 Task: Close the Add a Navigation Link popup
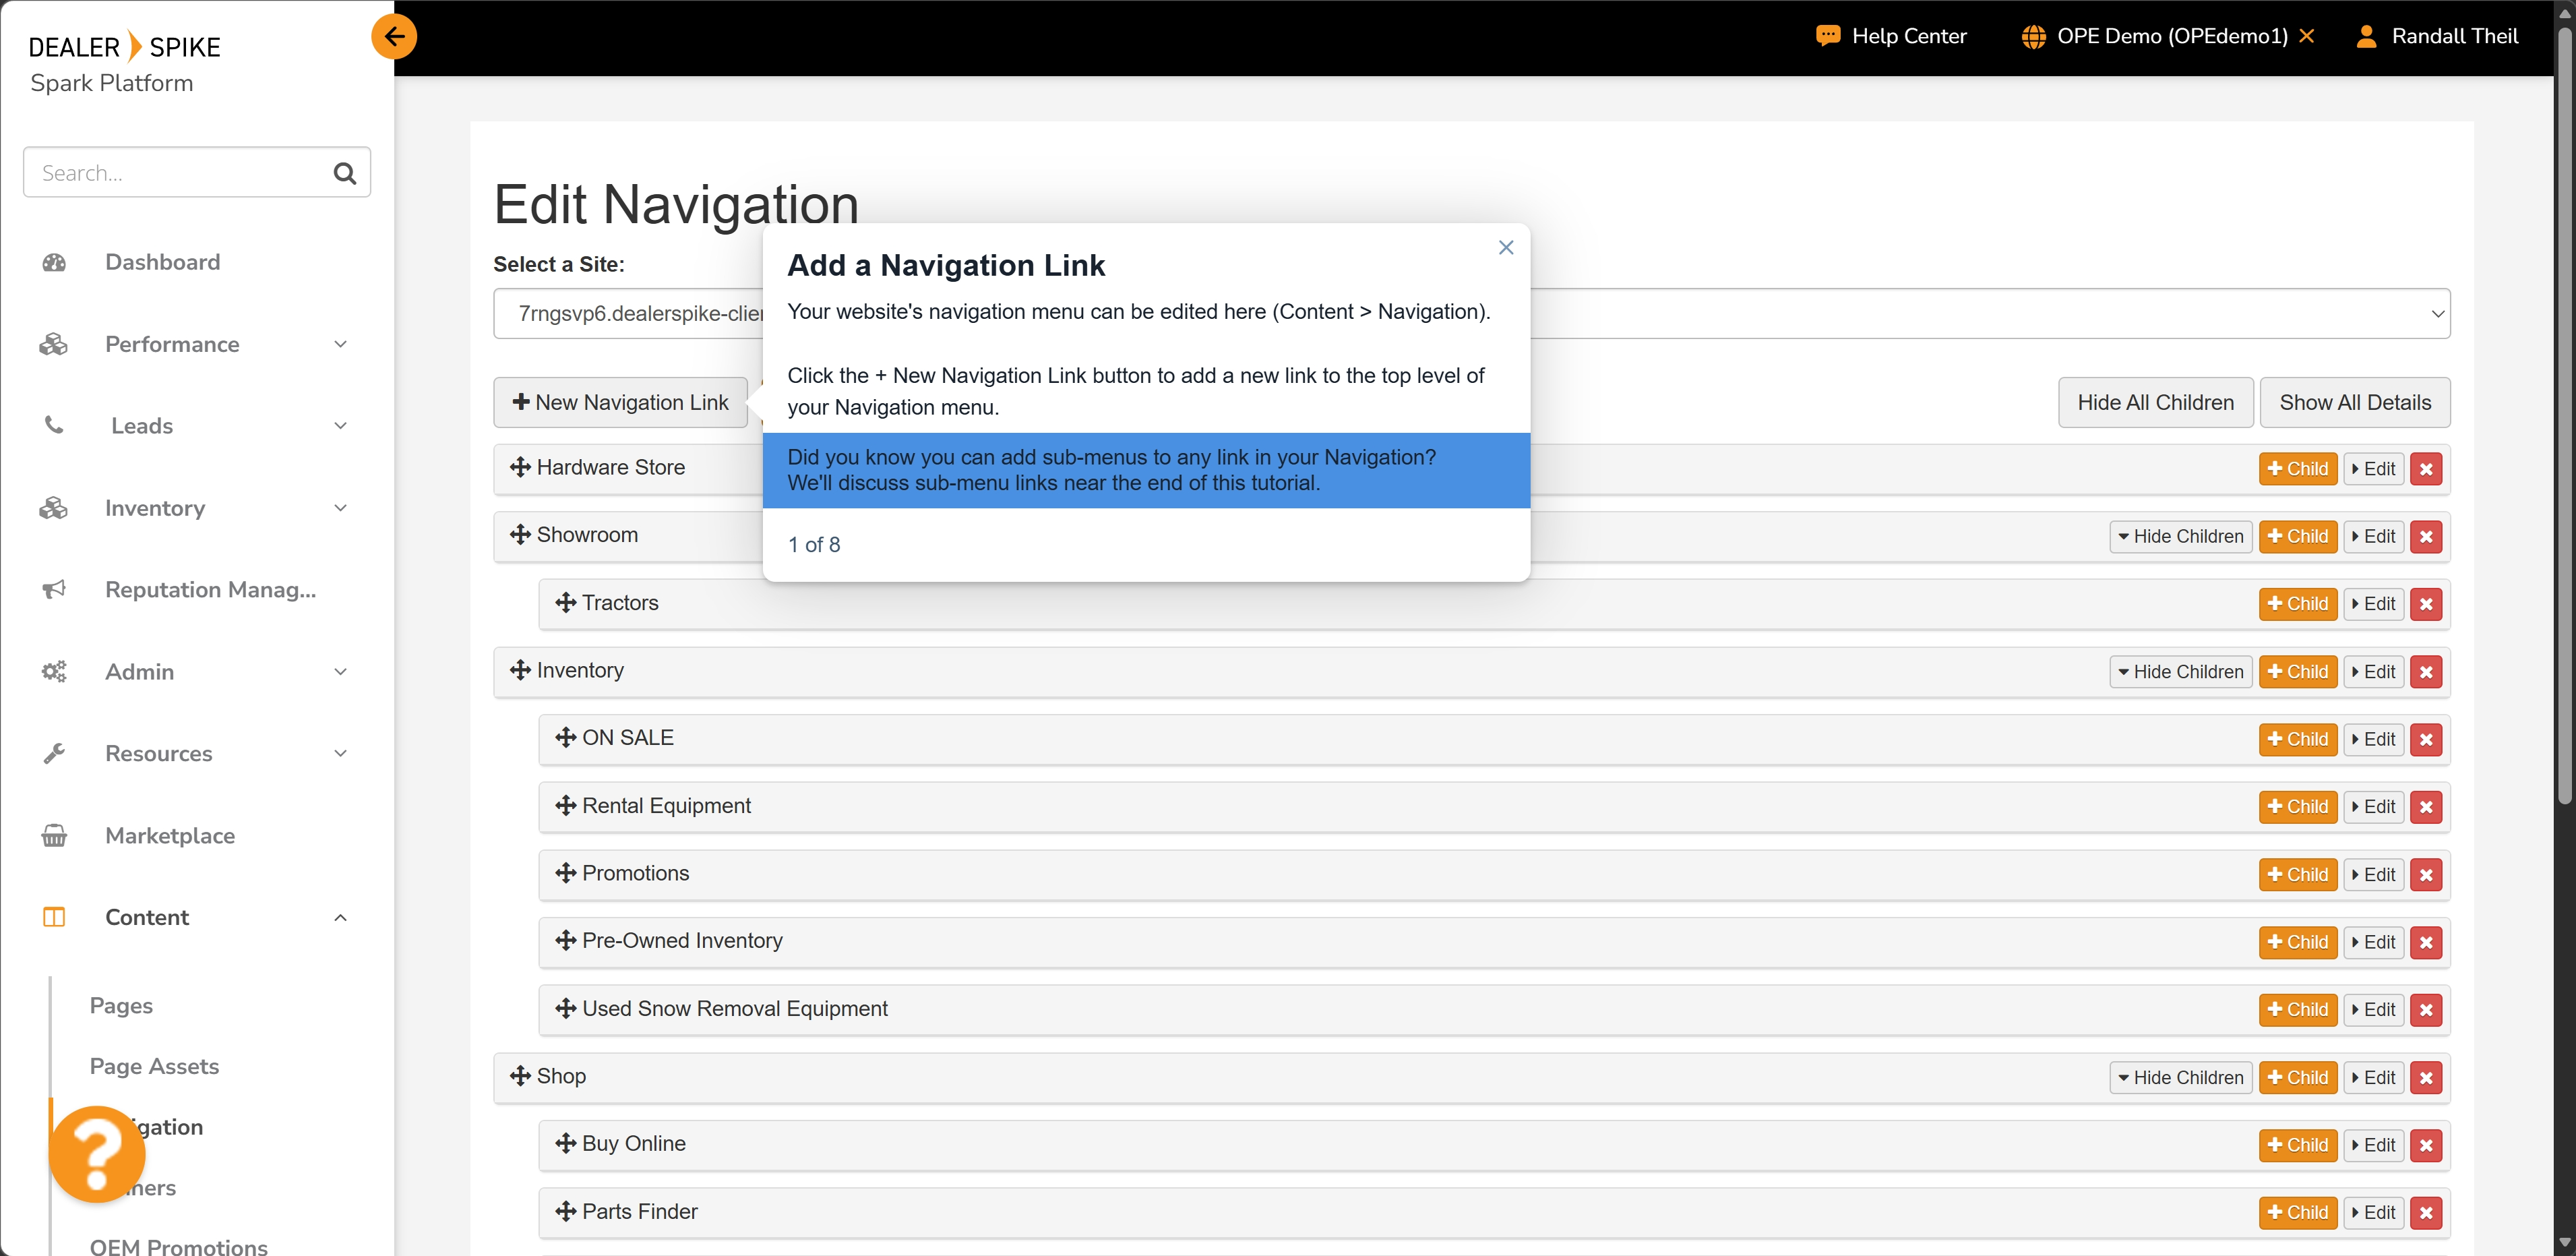[x=1506, y=247]
